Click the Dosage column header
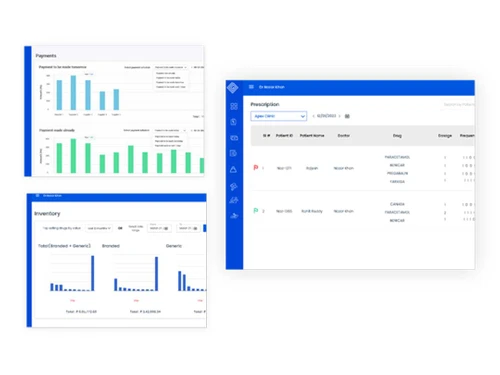Image resolution: width=500 pixels, height=375 pixels. [x=445, y=136]
